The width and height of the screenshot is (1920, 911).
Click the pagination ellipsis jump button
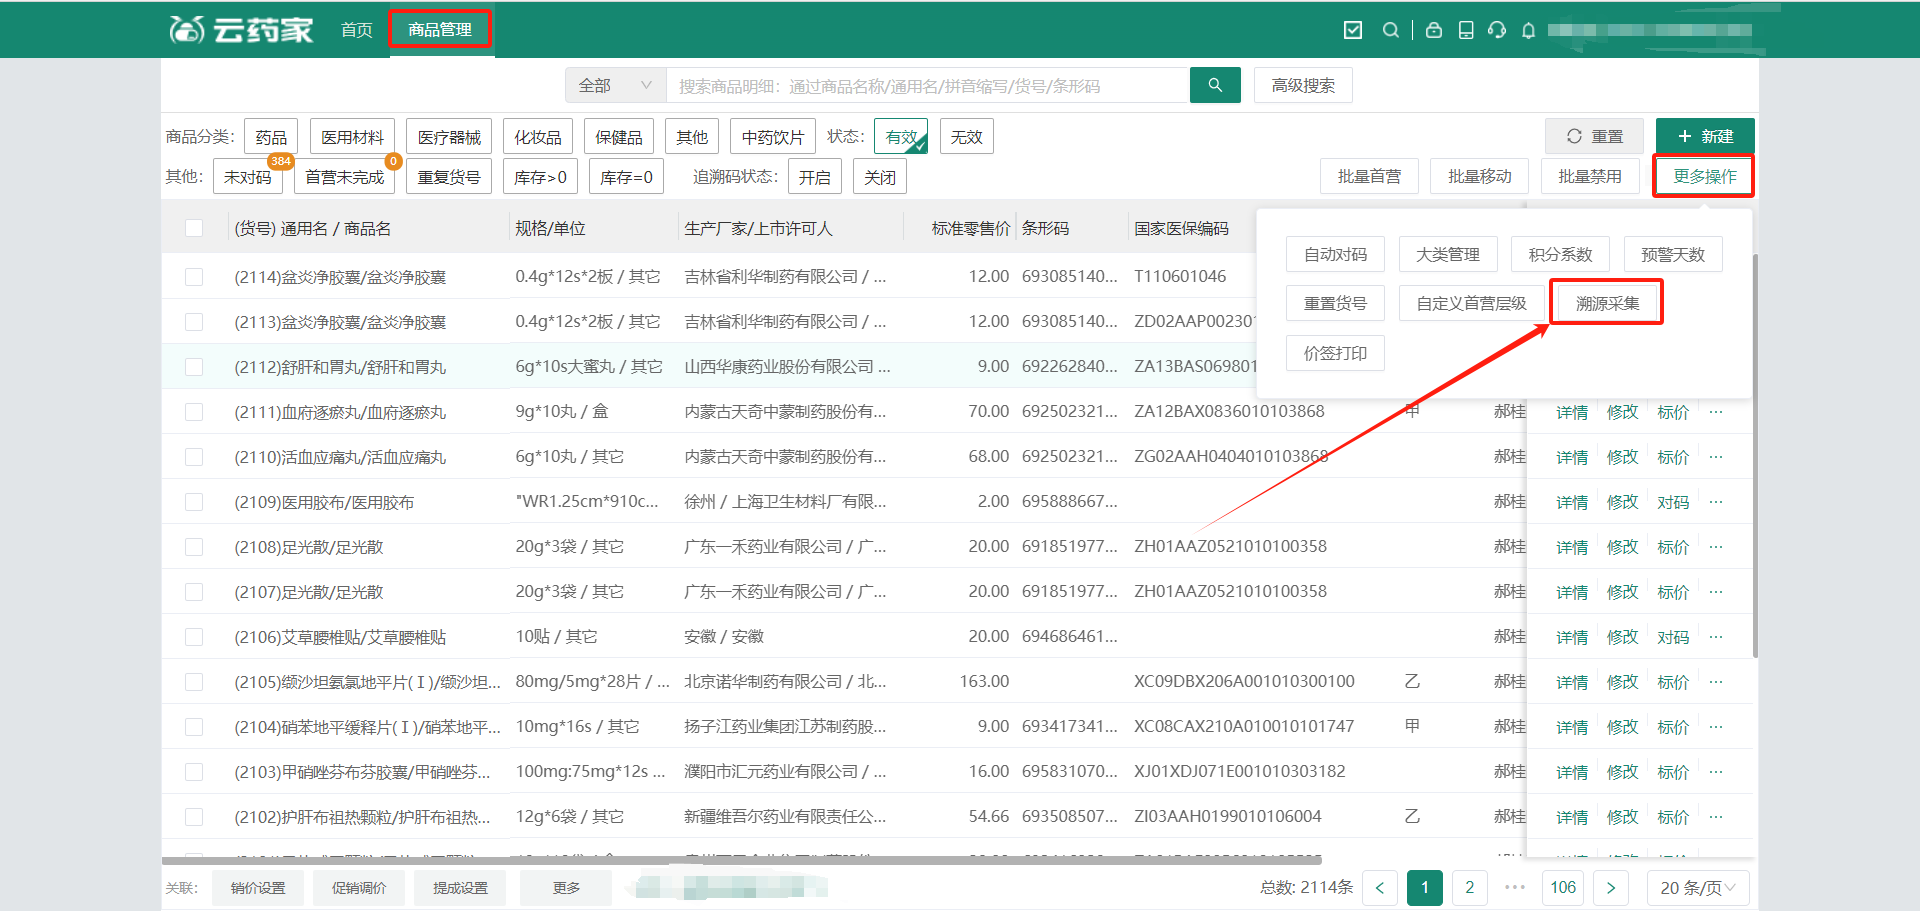click(x=1515, y=888)
